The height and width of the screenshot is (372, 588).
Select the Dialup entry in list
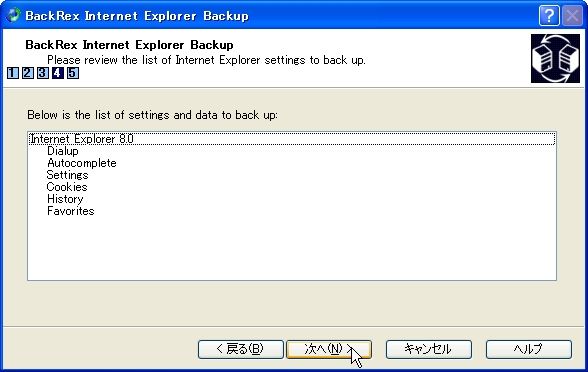(63, 151)
